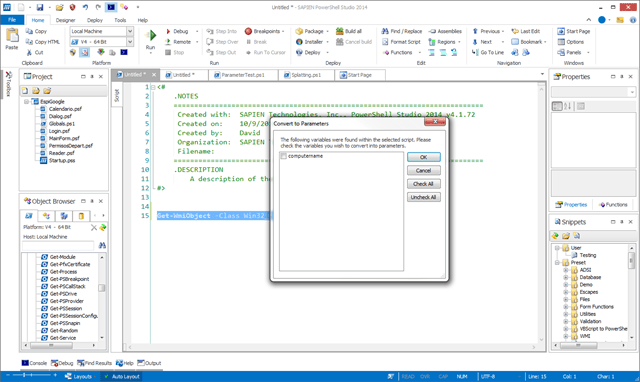Open the Local Machine dropdown
Screen dimensions: 640x382
click(x=130, y=31)
